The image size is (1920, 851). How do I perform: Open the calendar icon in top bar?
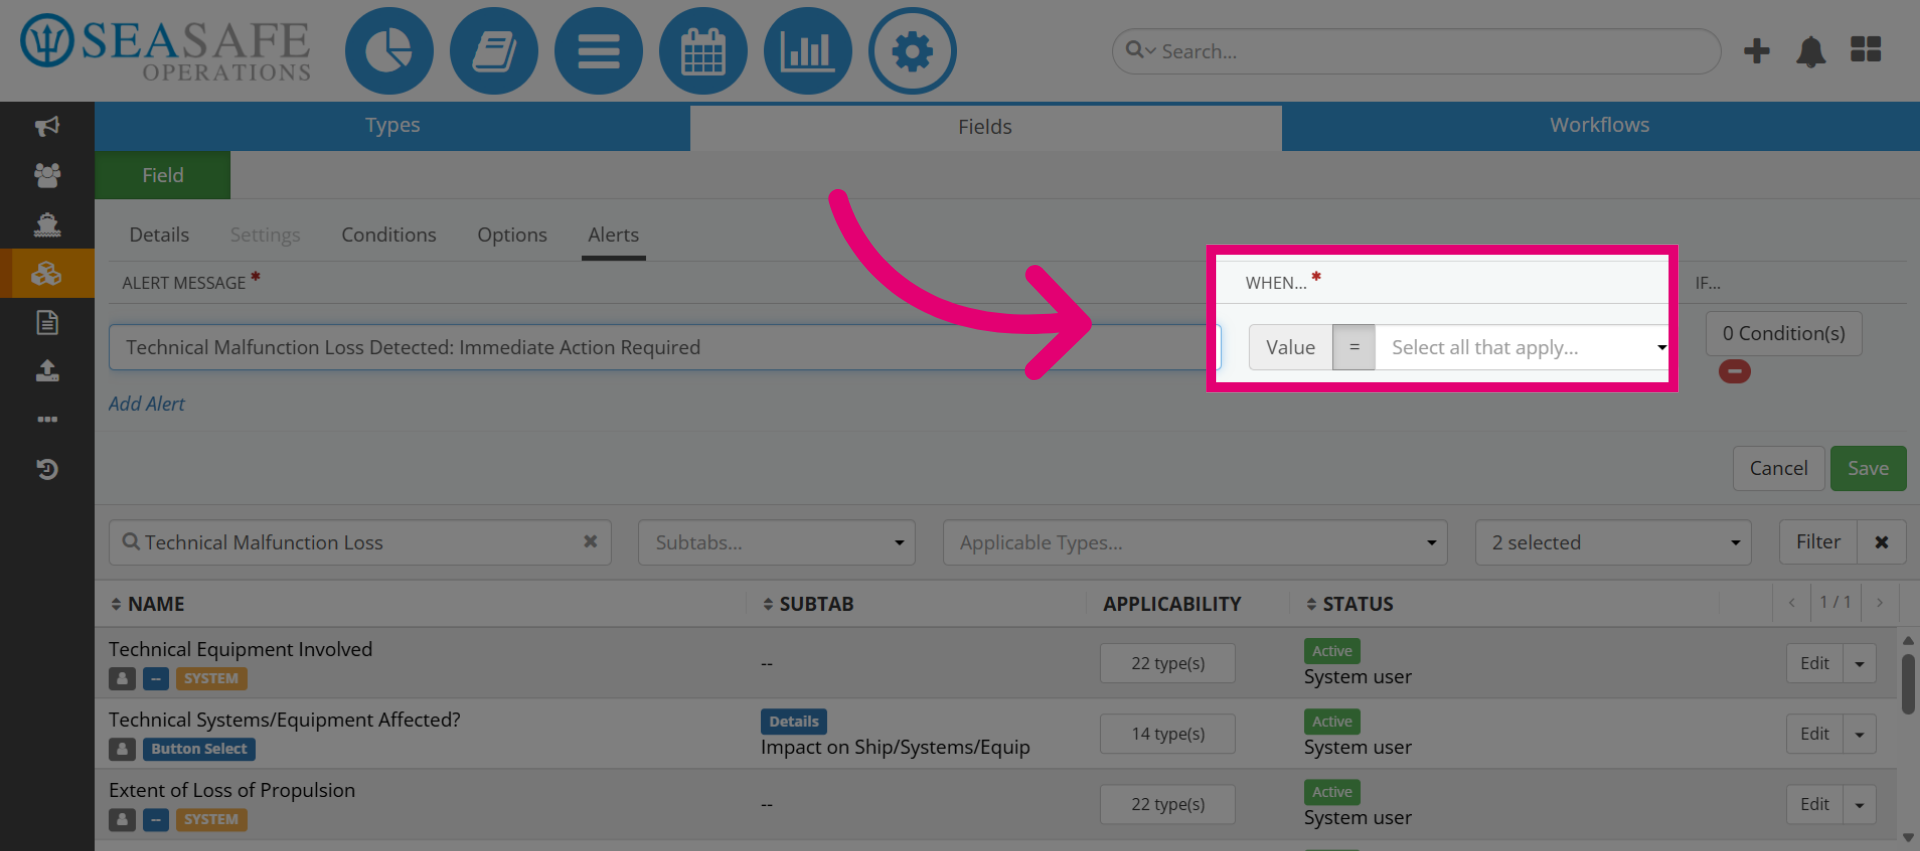[703, 51]
